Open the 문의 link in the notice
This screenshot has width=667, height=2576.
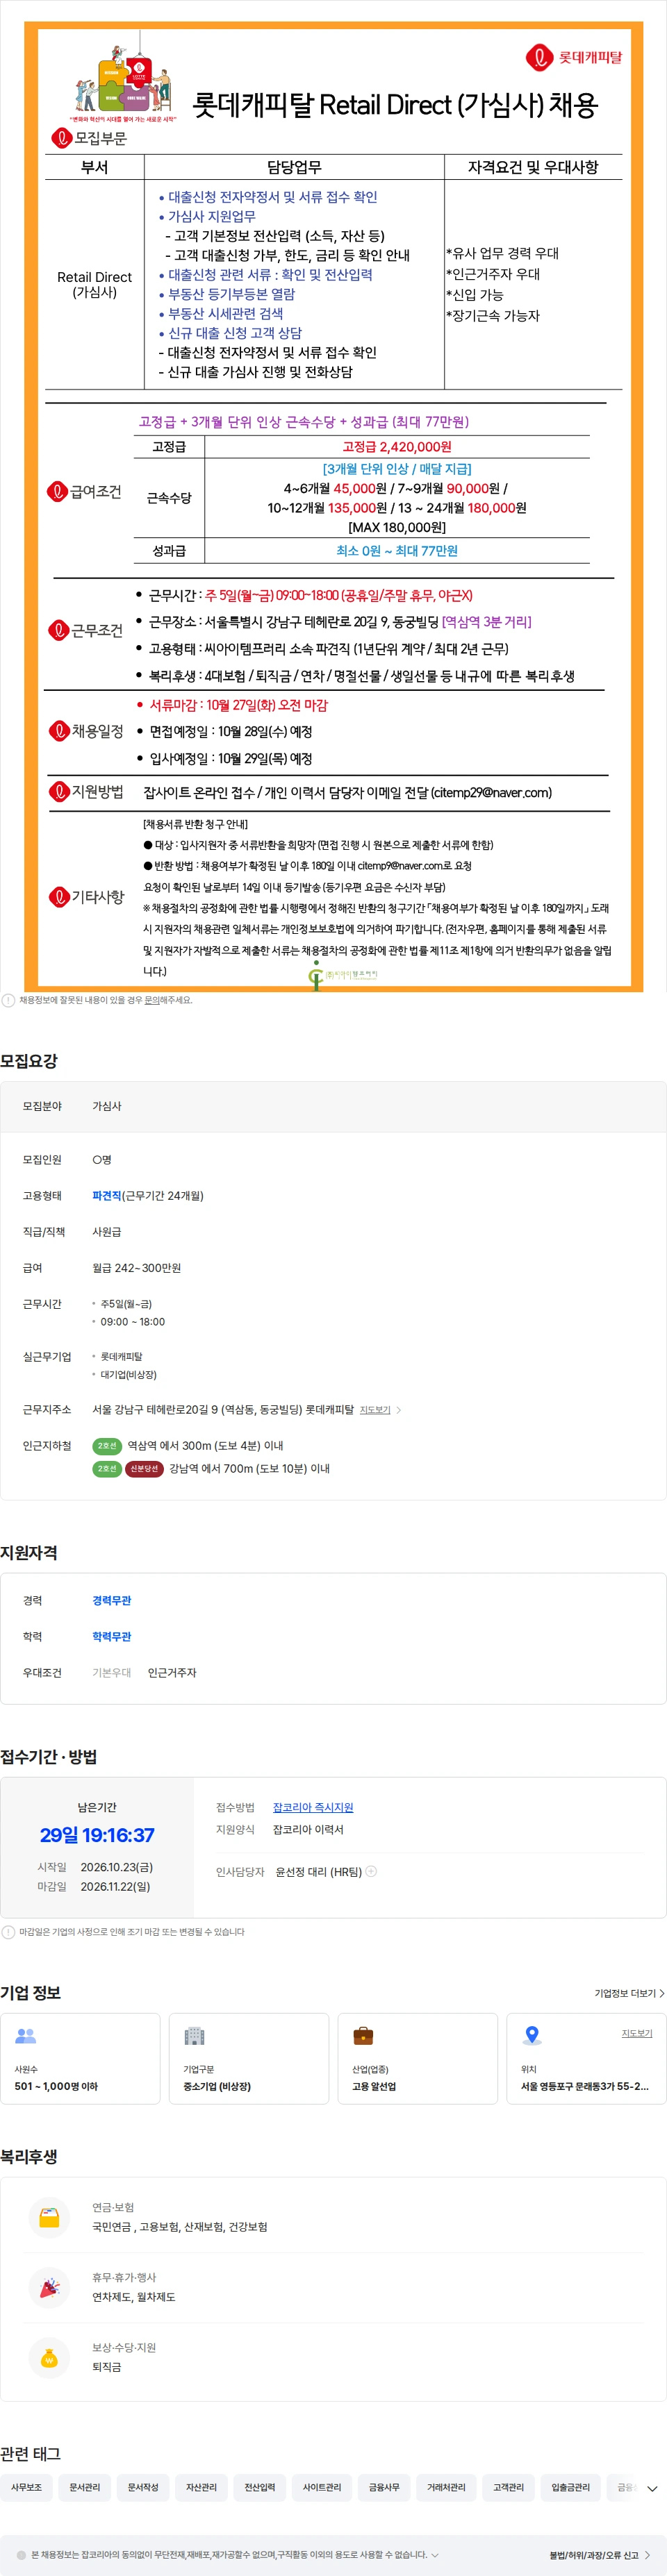[x=152, y=1000]
